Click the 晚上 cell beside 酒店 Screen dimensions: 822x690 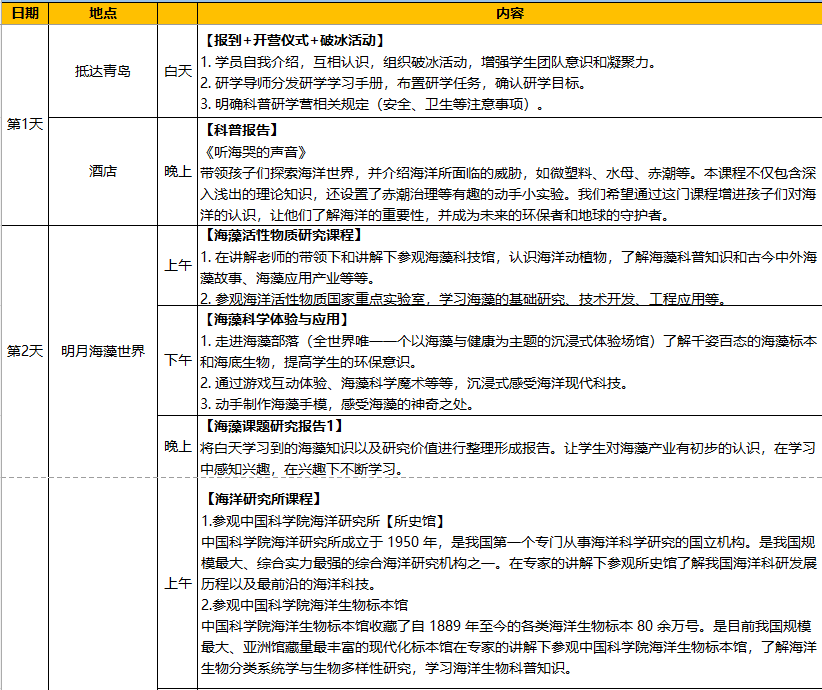[177, 171]
